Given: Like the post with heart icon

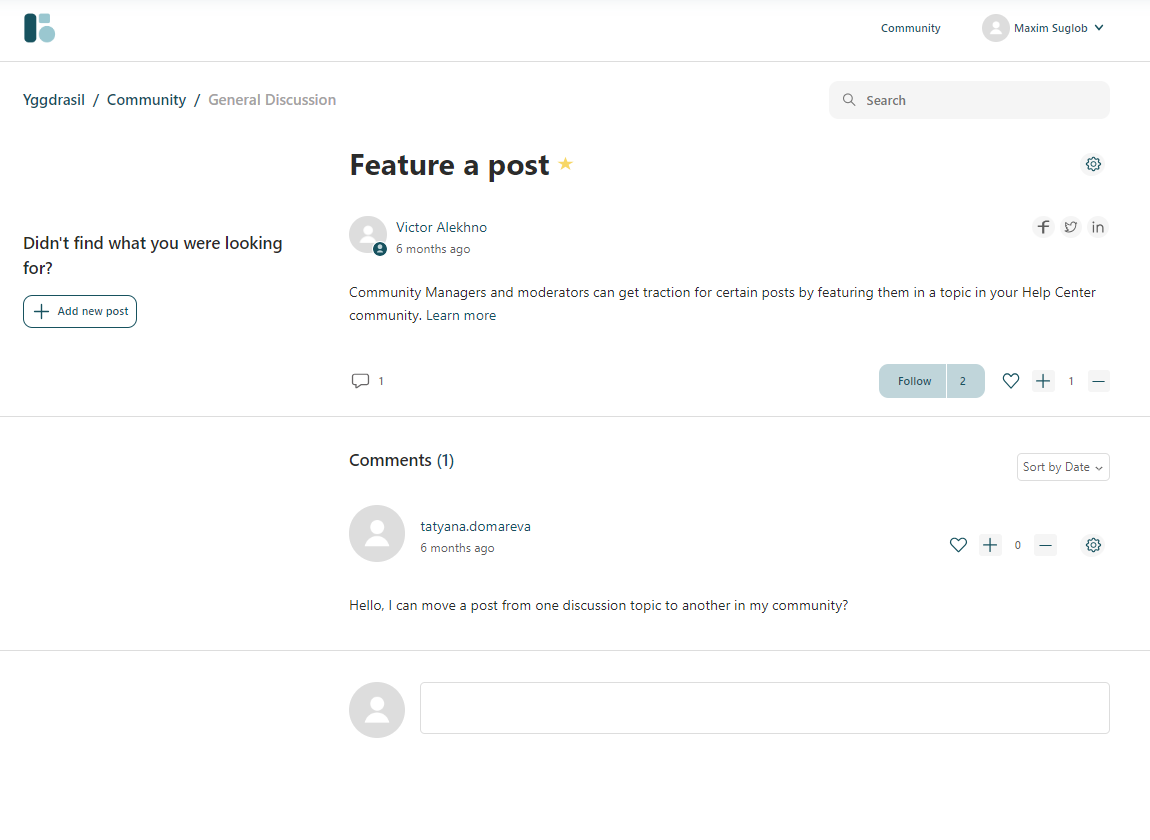Looking at the screenshot, I should click(x=1011, y=381).
